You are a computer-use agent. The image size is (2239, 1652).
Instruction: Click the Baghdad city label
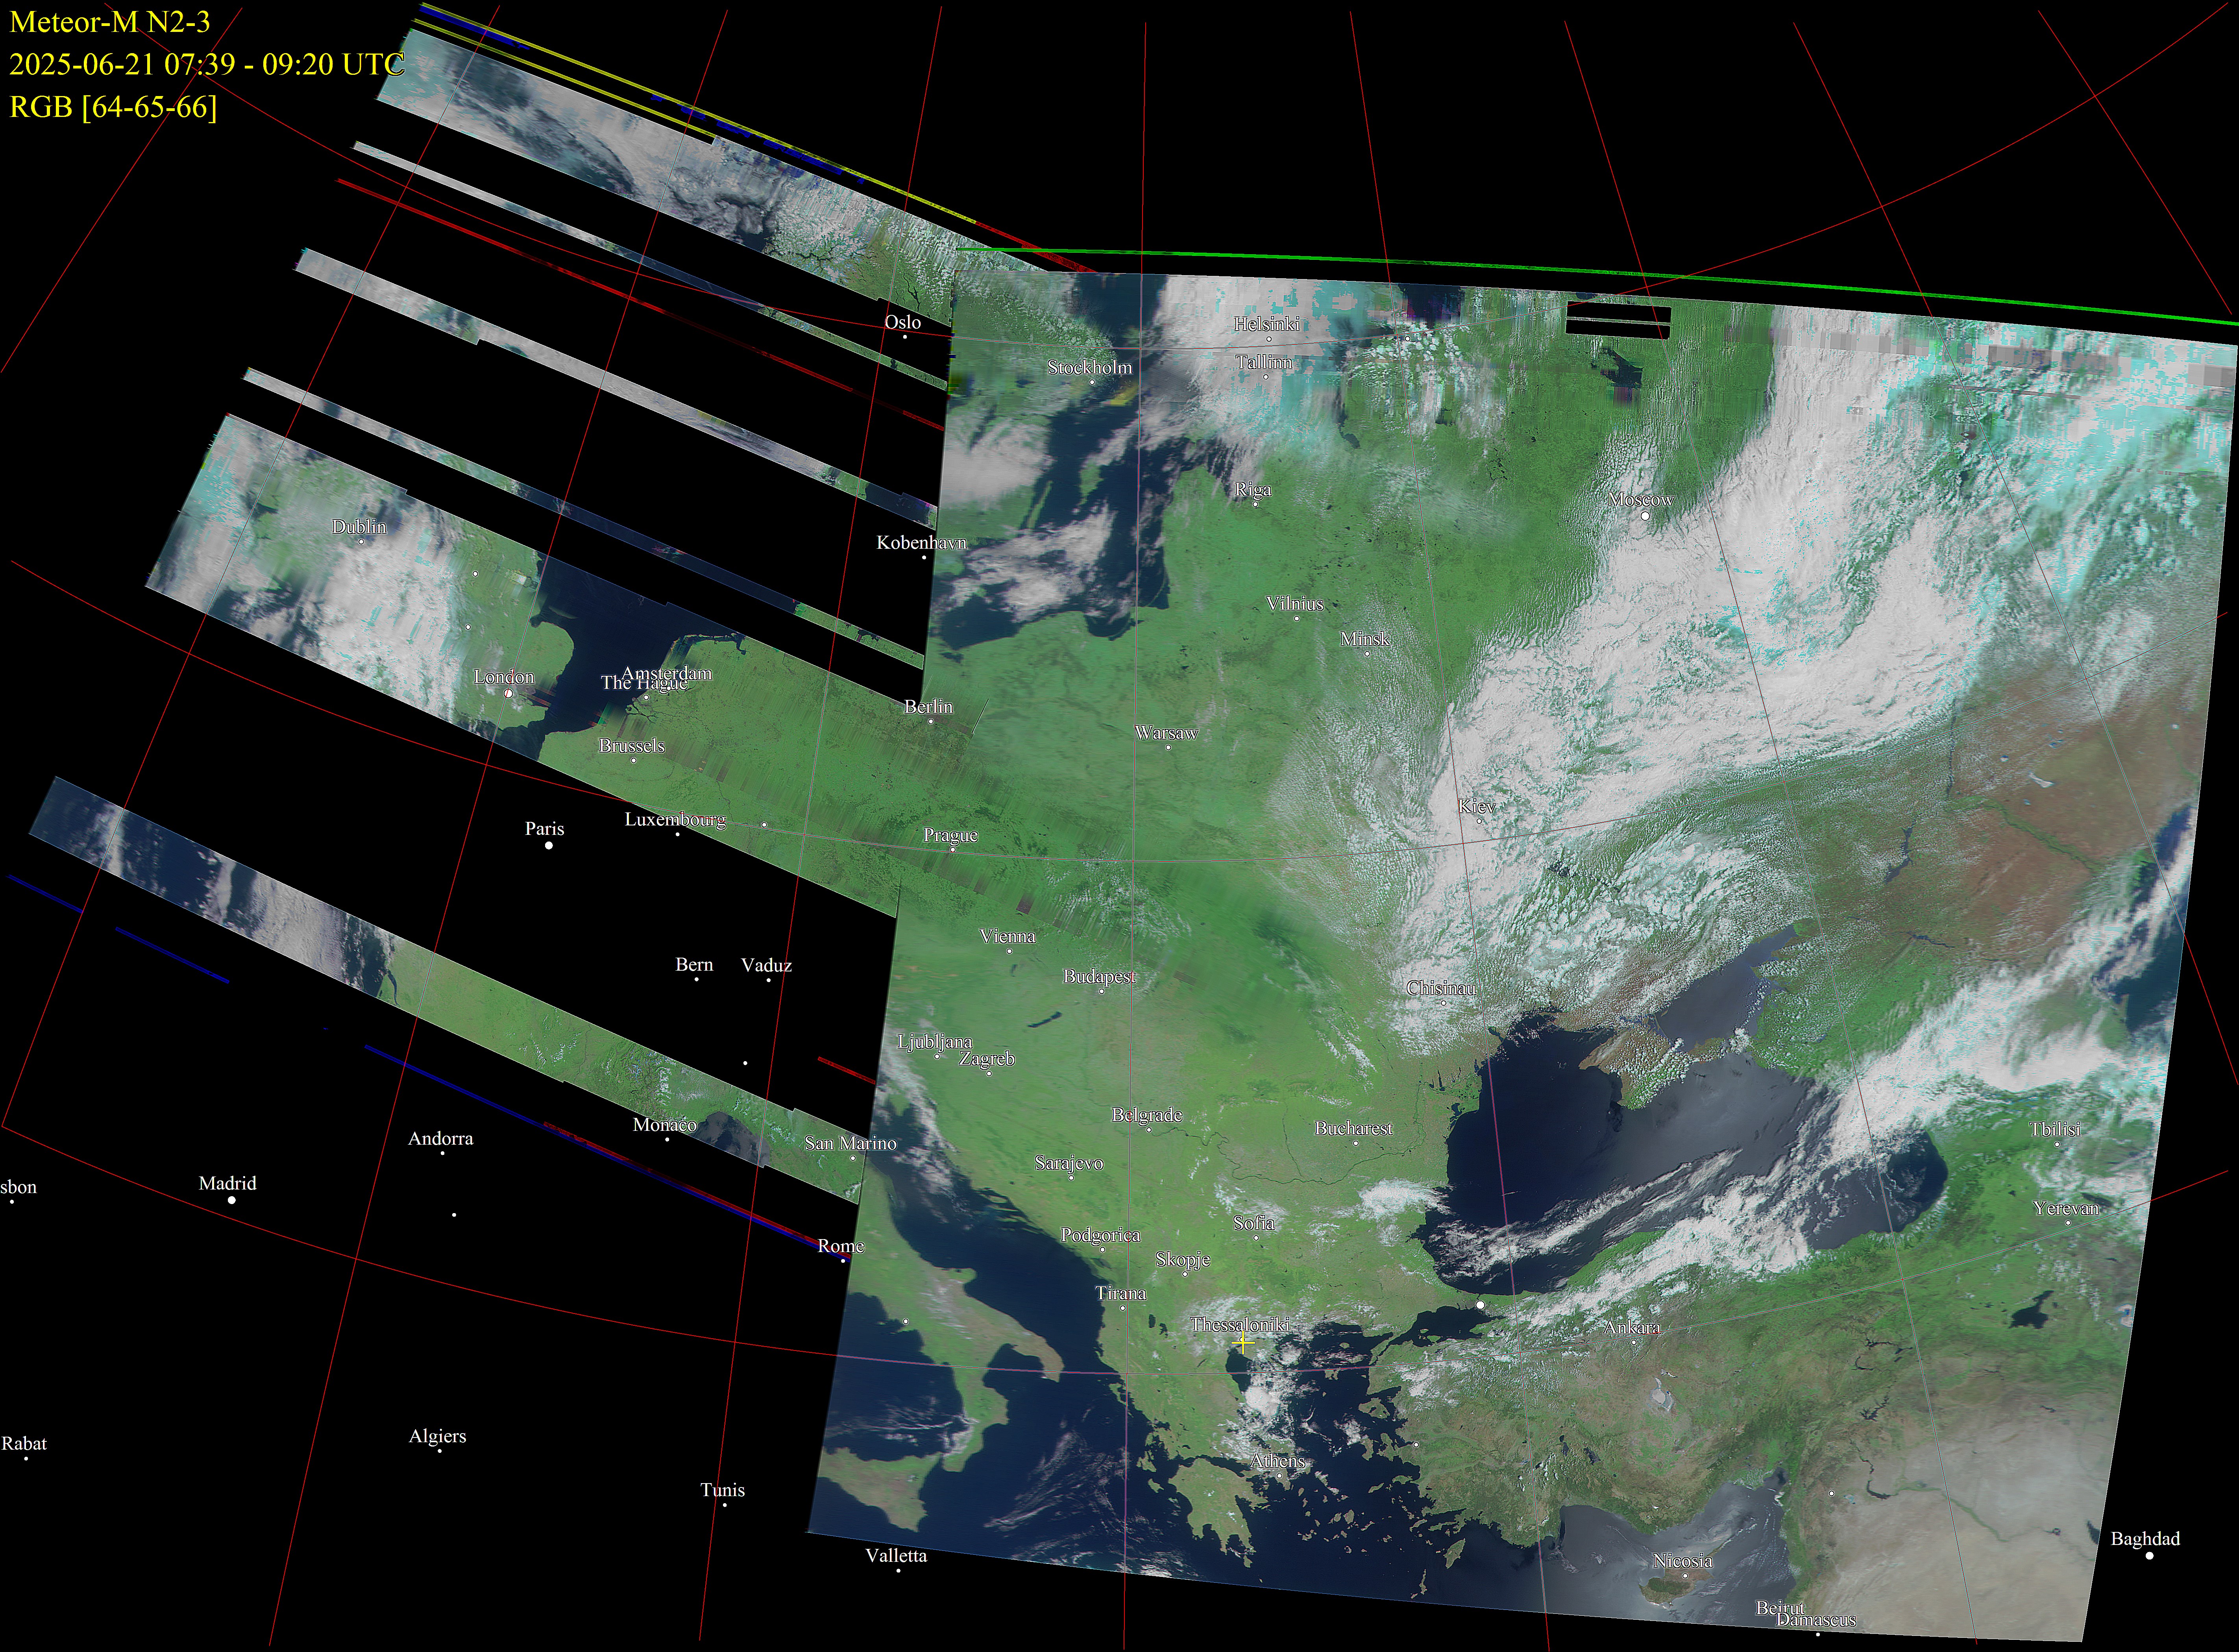pyautogui.click(x=2145, y=1539)
